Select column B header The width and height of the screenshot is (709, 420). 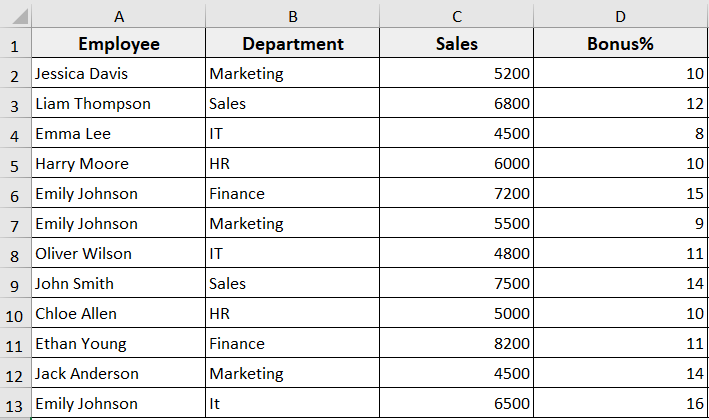pos(292,15)
